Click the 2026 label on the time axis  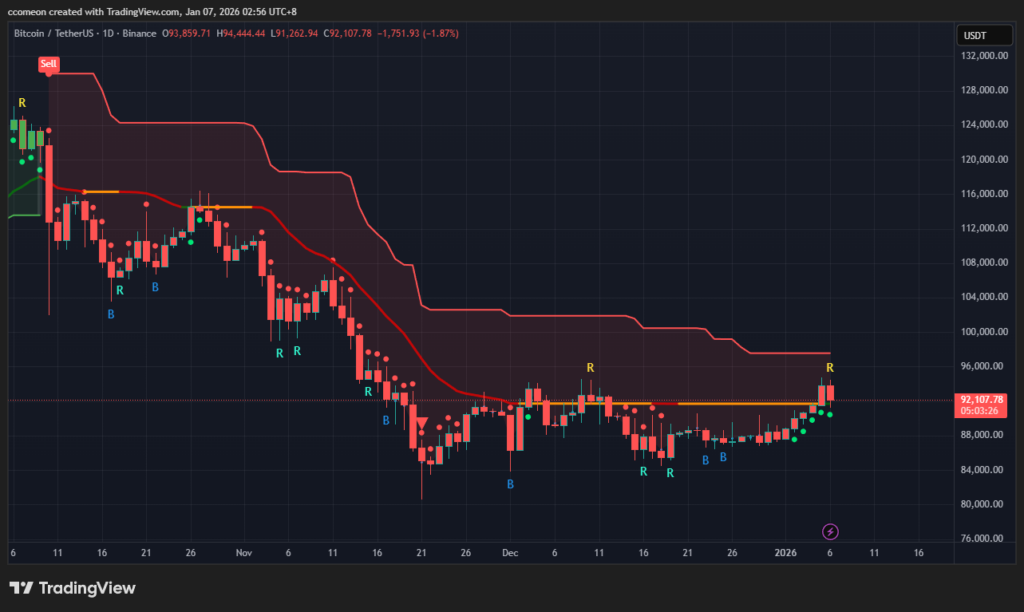(785, 552)
